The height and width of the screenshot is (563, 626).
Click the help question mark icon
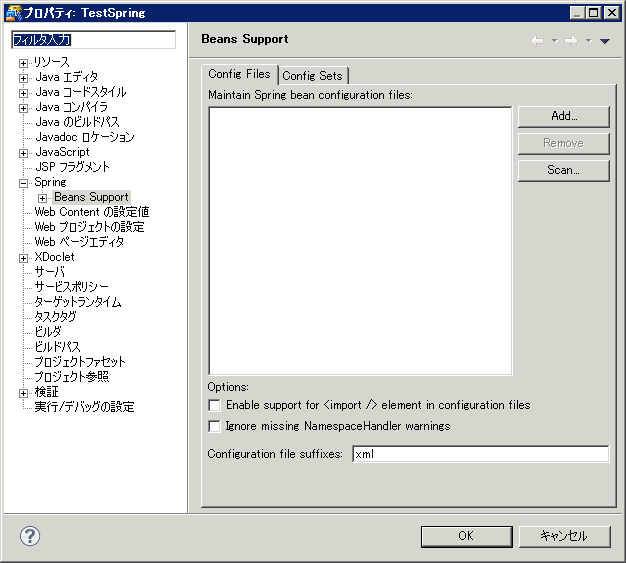[30, 536]
